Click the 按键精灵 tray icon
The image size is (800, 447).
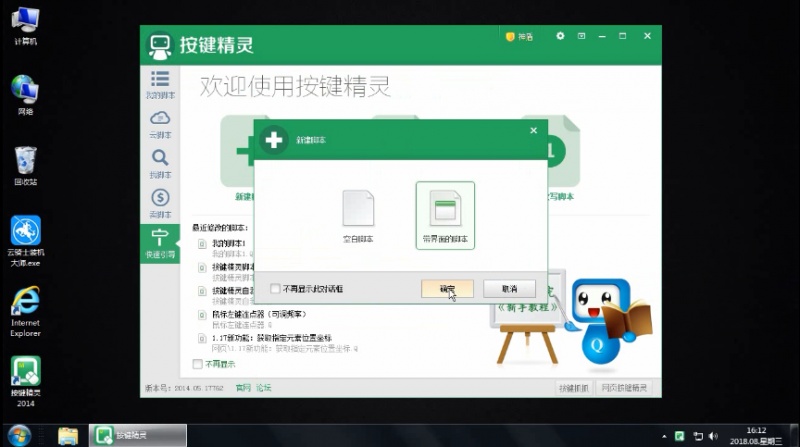(x=680, y=436)
